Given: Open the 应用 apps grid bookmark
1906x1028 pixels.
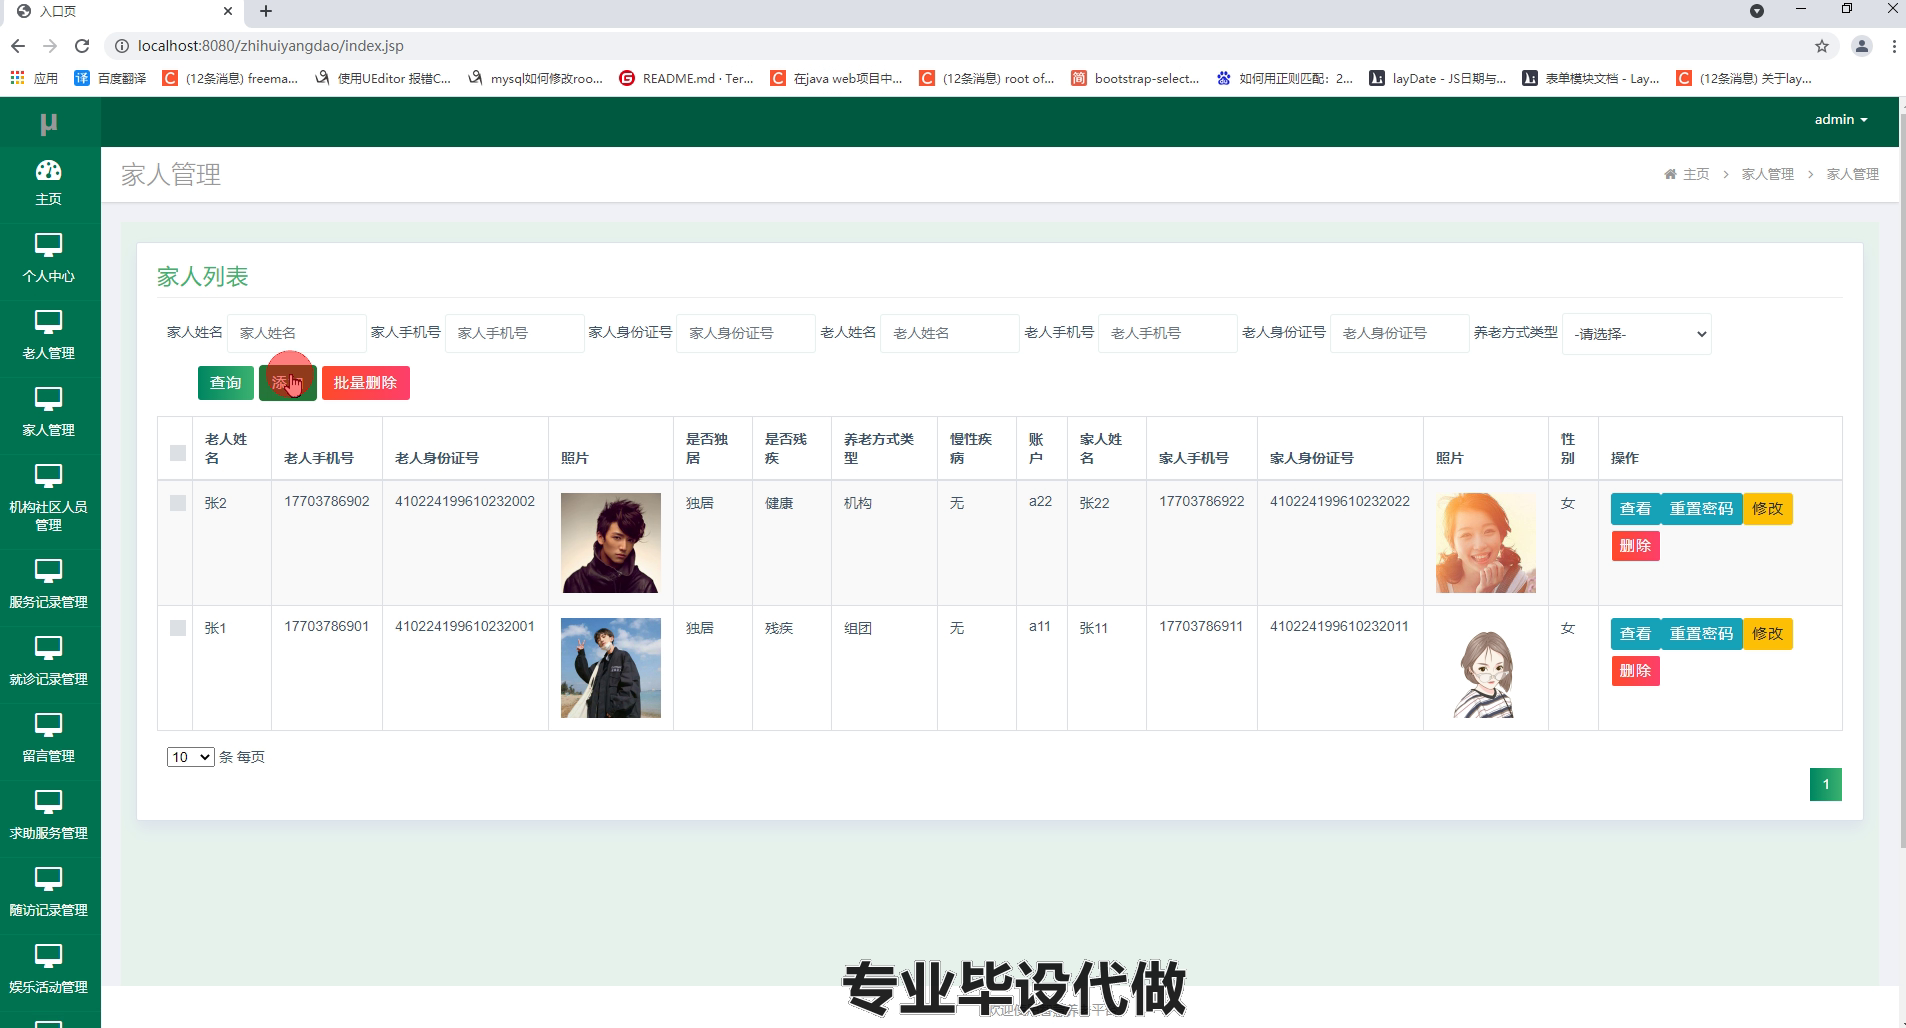Looking at the screenshot, I should pos(34,78).
